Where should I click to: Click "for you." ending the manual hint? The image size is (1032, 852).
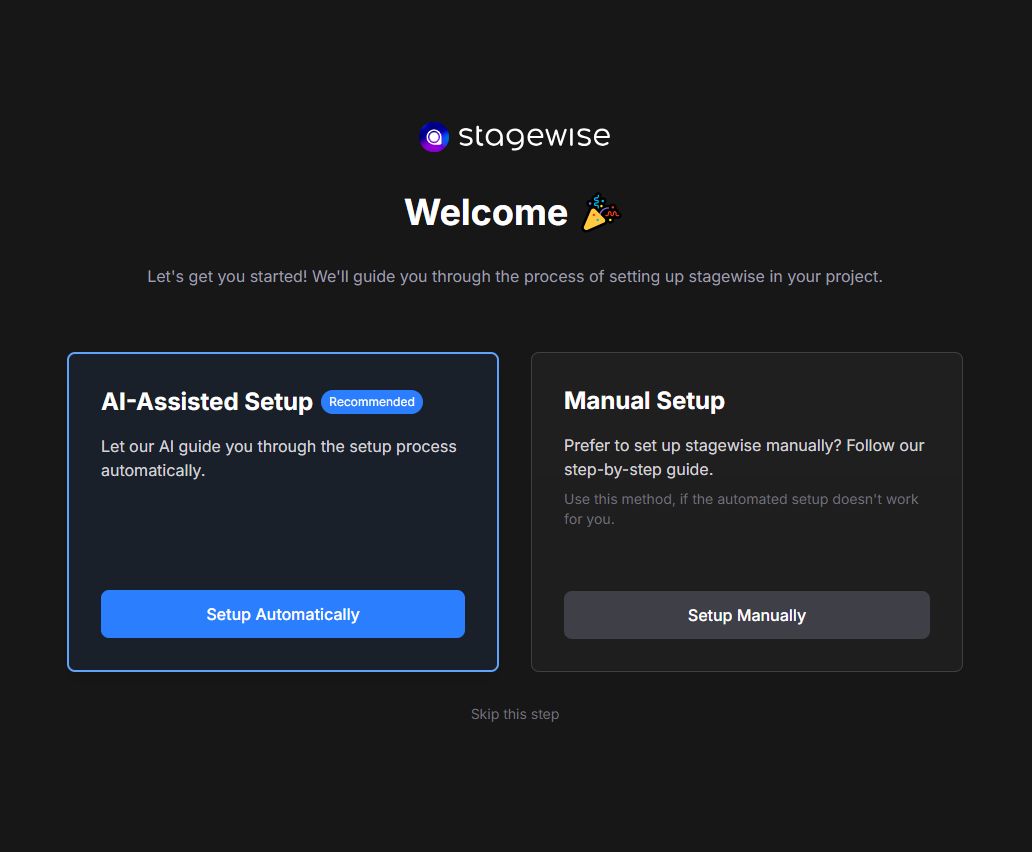[x=589, y=519]
